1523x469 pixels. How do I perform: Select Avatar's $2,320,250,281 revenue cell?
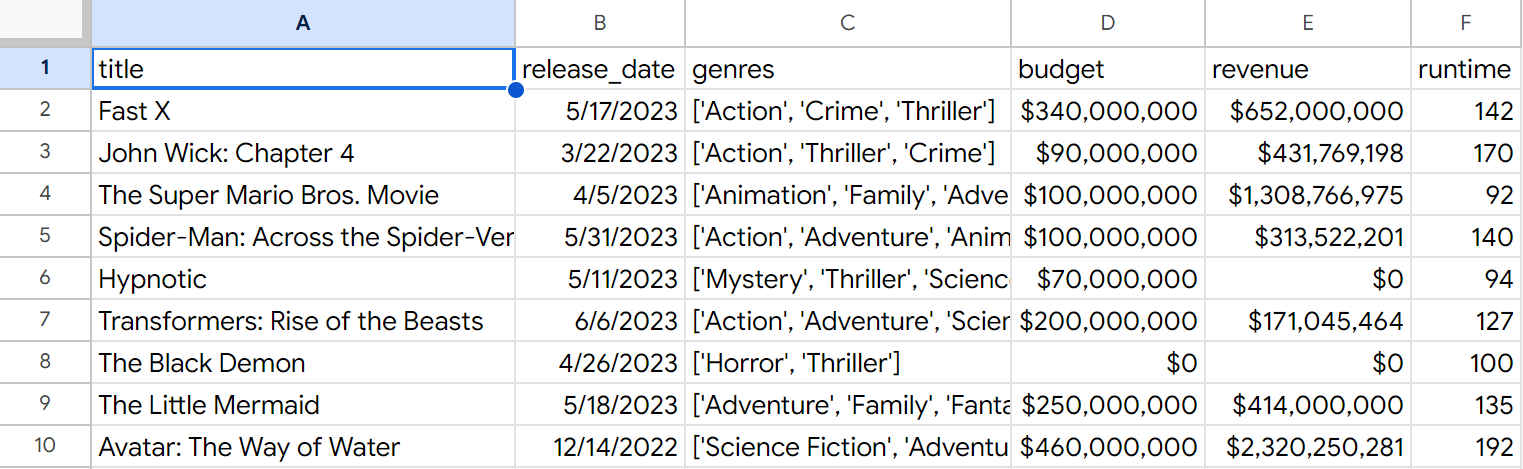(1307, 447)
